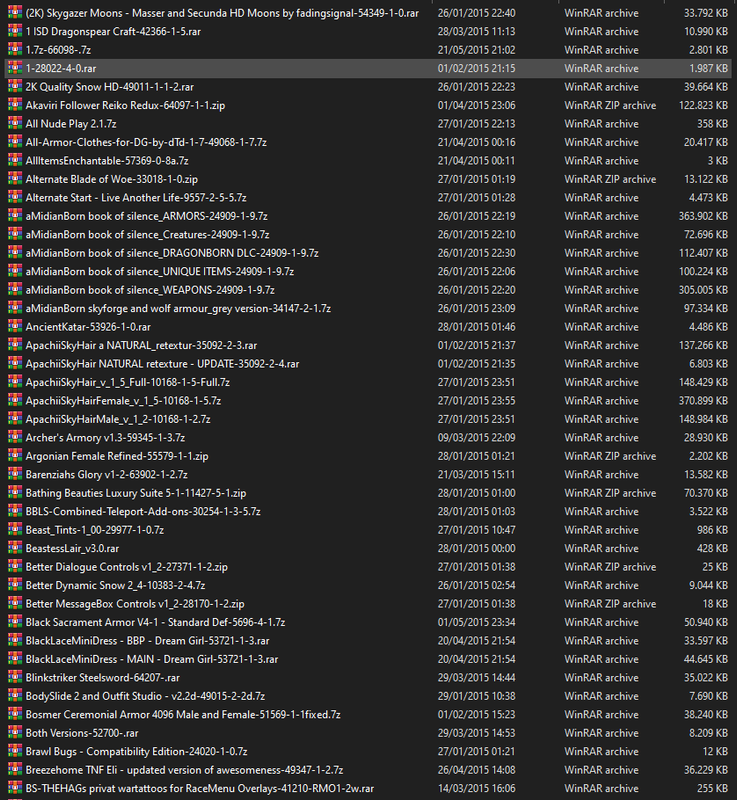This screenshot has height=800, width=737.
Task: Click size value 25 KB
Action: 715,567
